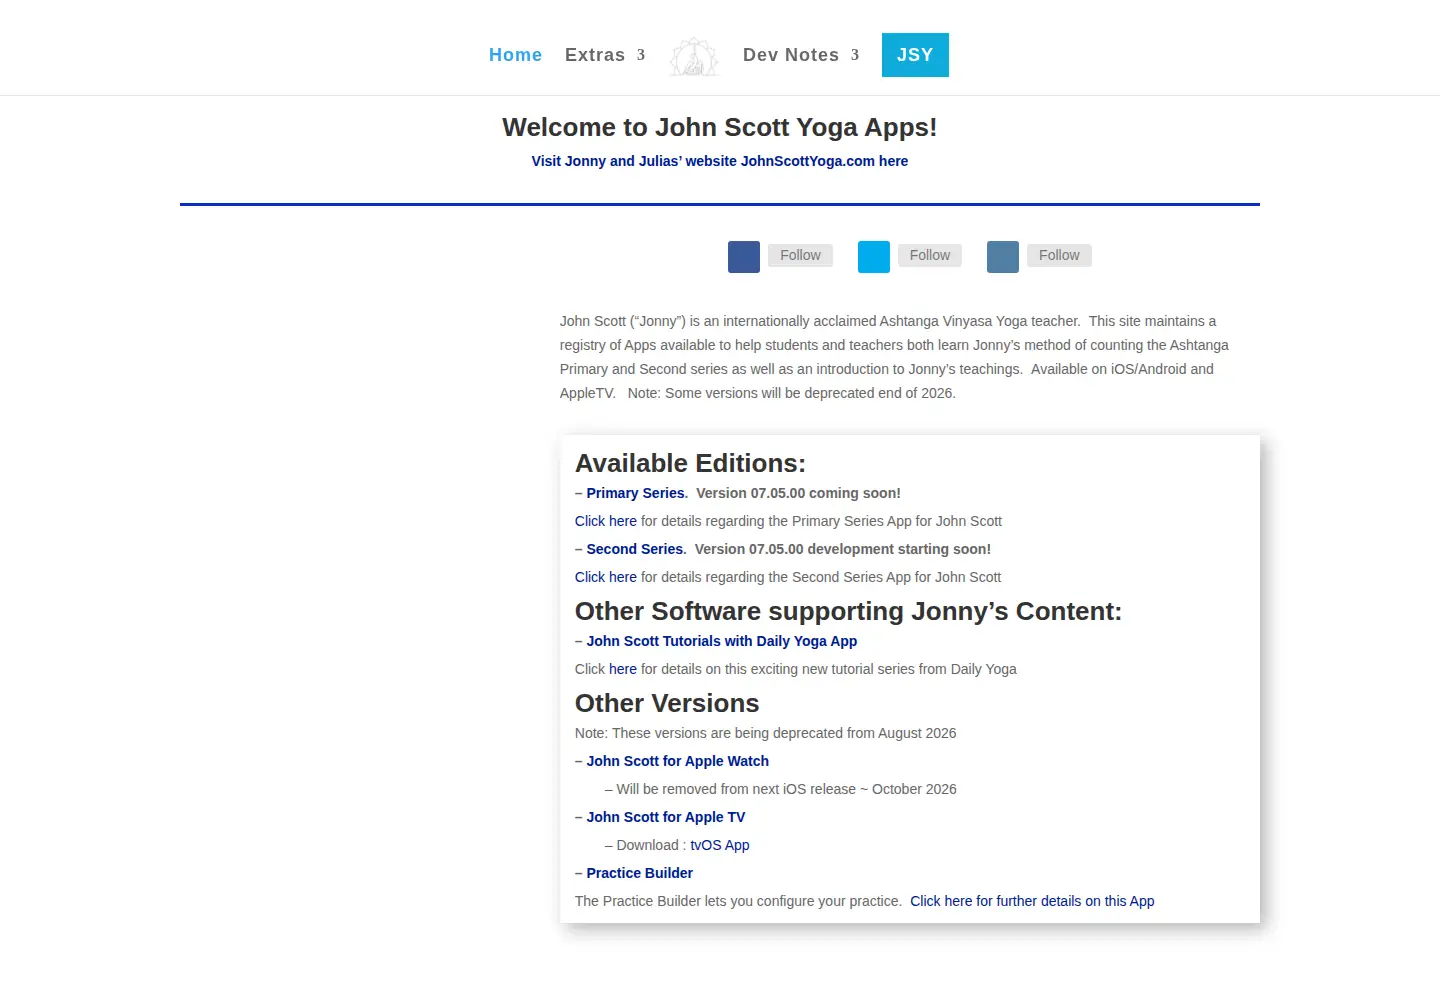The height and width of the screenshot is (1000, 1440).
Task: Click Follow beside the steel-blue square
Action: (x=1059, y=255)
